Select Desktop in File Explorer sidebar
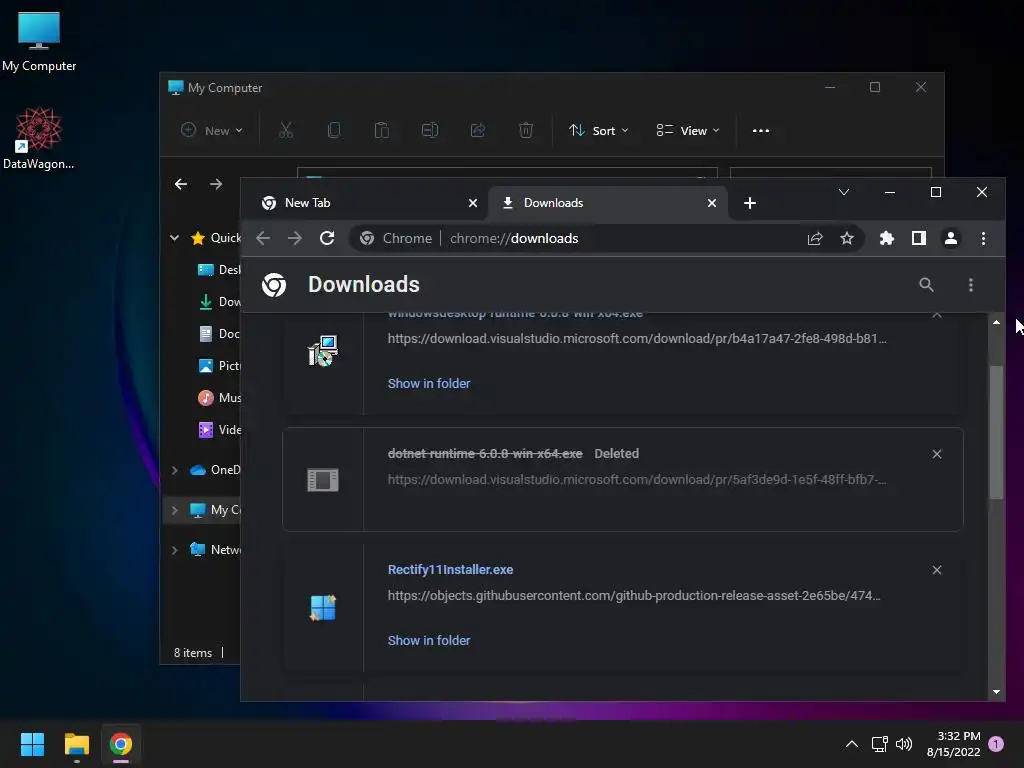 pos(218,270)
